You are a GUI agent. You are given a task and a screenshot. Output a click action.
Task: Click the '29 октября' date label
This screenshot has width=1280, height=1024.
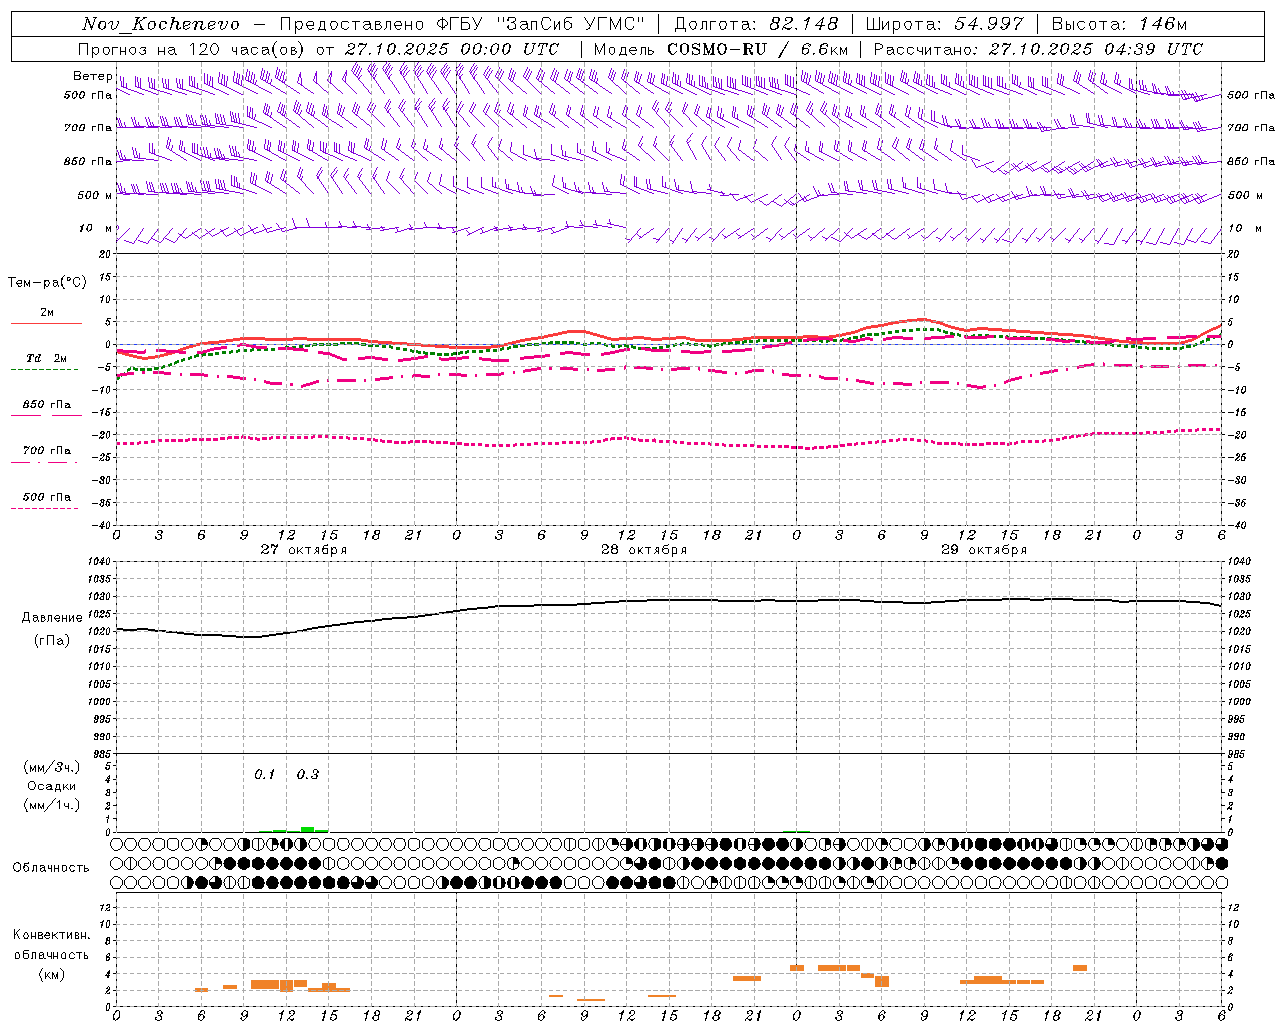pos(984,550)
